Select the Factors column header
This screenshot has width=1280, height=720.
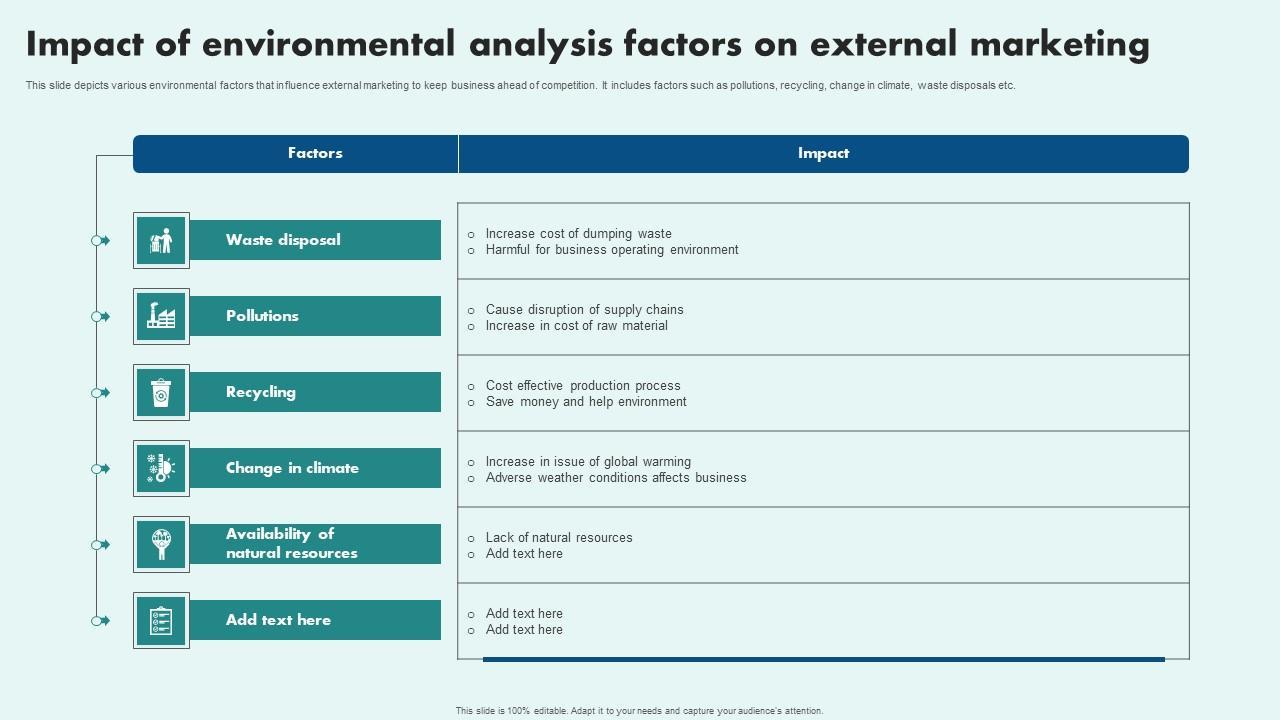pos(315,153)
